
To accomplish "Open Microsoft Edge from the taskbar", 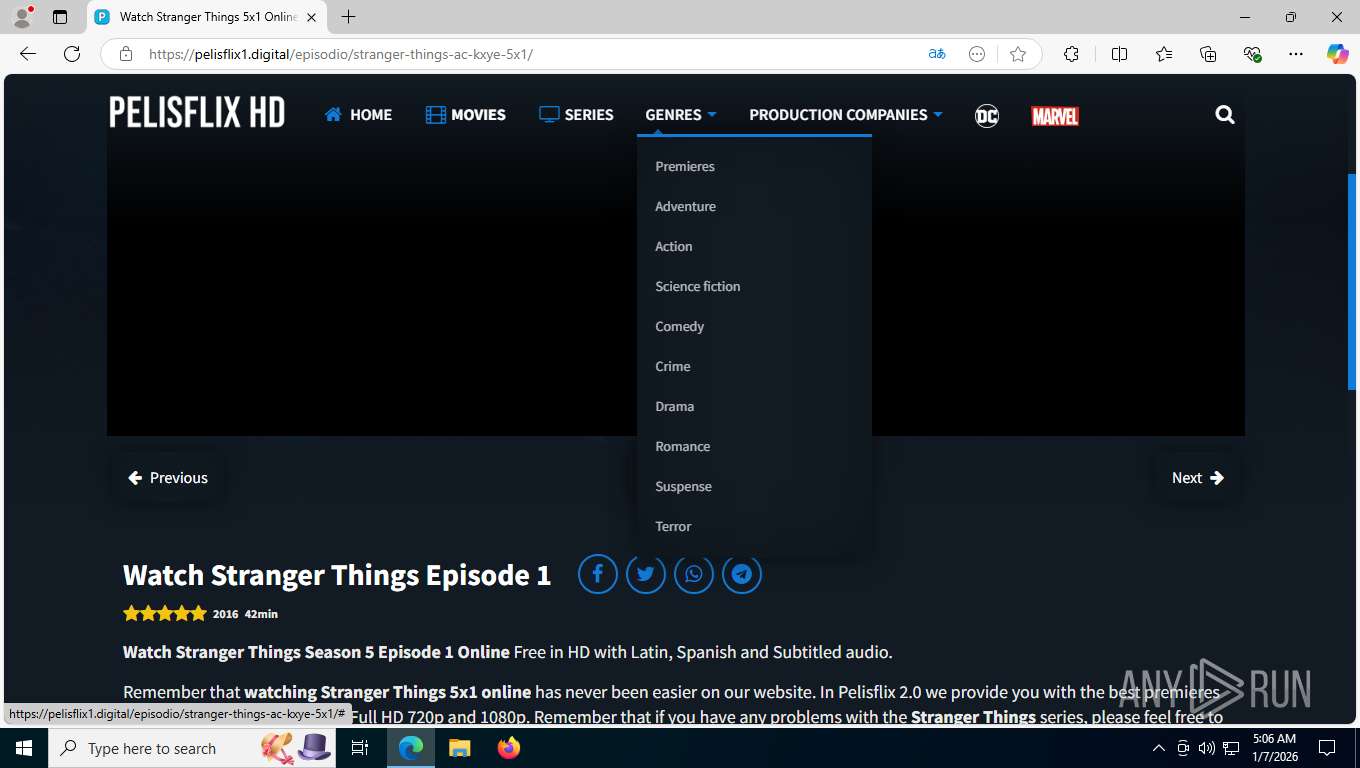I will pos(411,748).
